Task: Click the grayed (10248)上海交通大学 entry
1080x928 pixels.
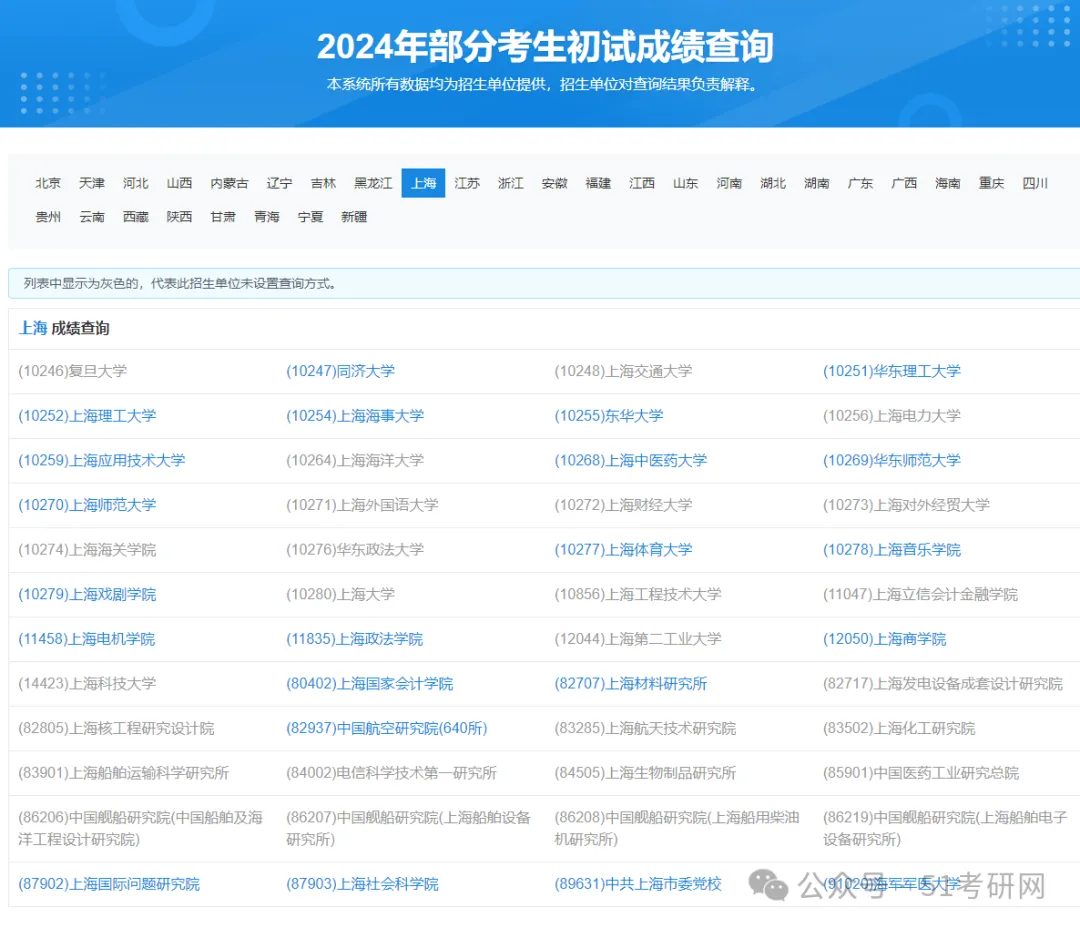Action: point(623,371)
